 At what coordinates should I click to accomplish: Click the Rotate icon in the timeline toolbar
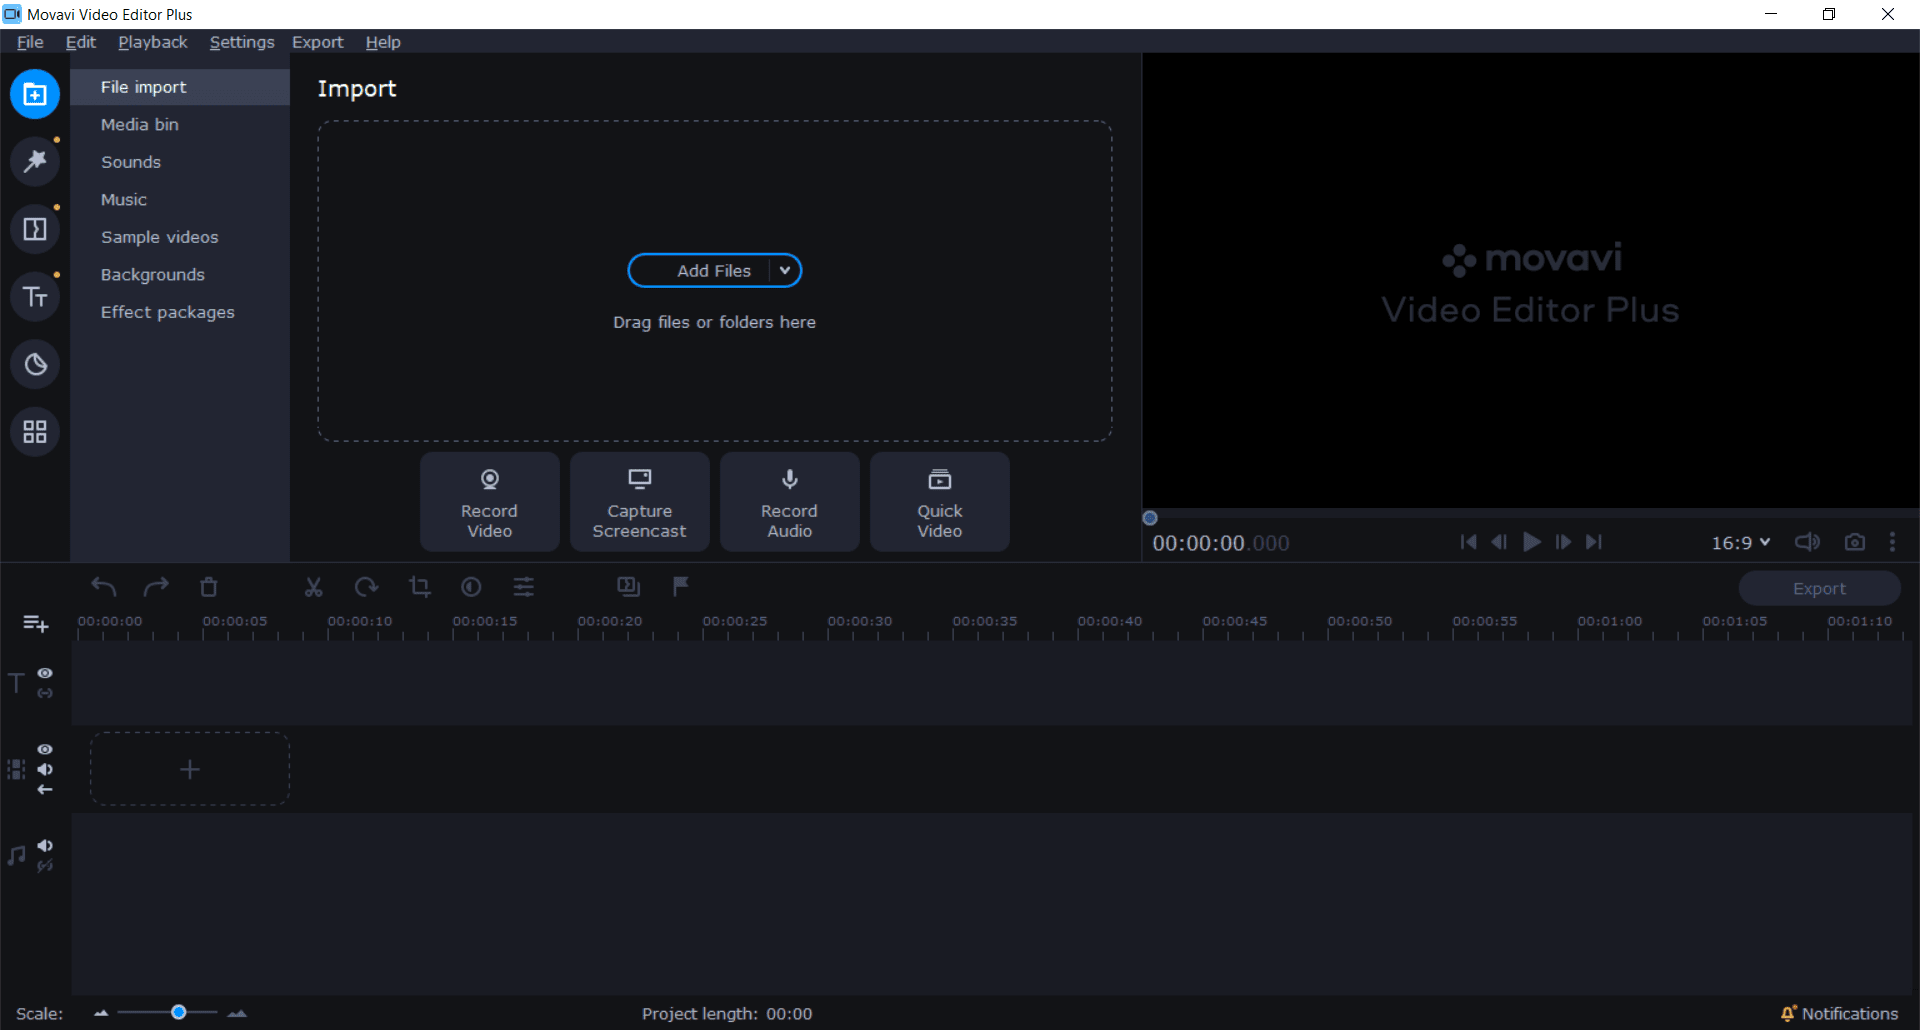coord(366,587)
